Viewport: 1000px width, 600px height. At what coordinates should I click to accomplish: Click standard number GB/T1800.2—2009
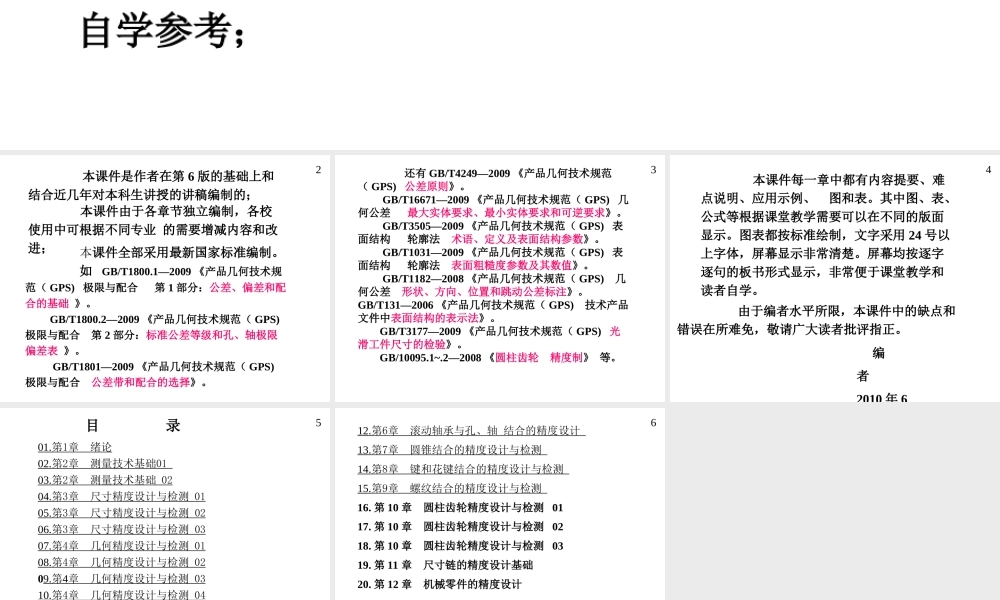click(x=94, y=319)
